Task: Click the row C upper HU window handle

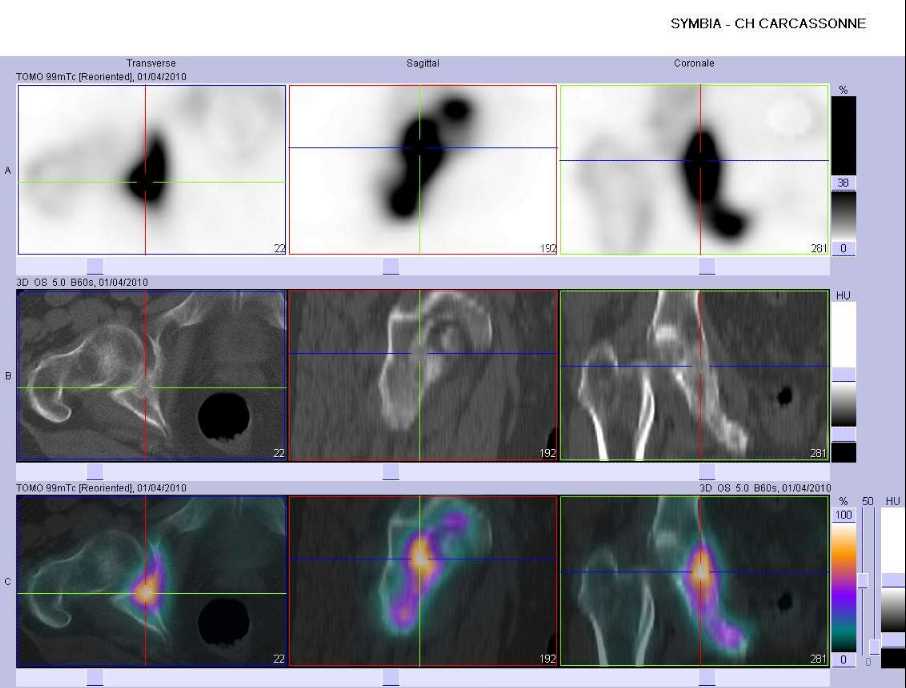Action: pyautogui.click(x=893, y=580)
